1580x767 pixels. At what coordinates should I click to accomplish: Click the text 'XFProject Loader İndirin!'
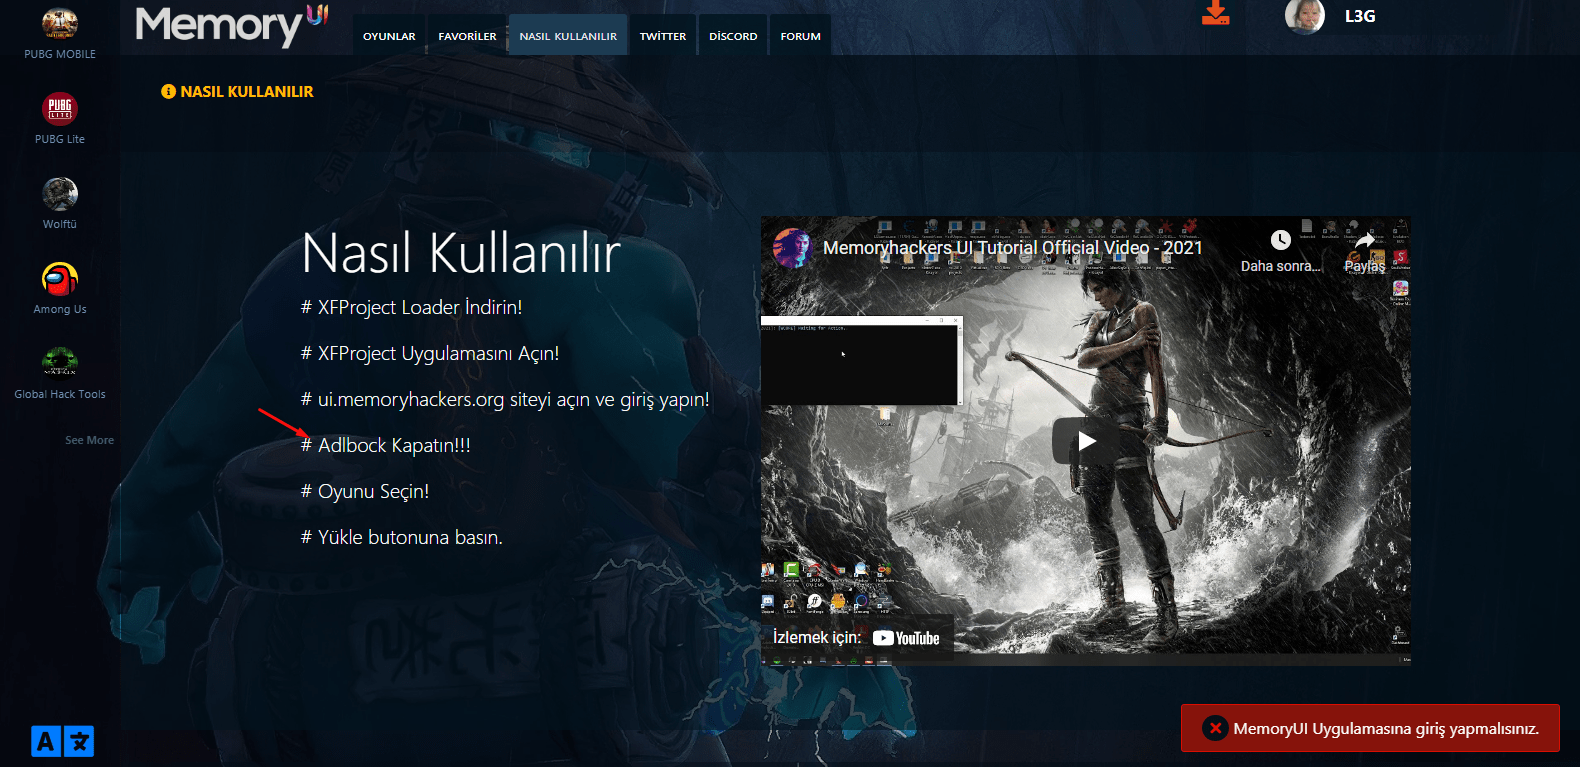click(x=420, y=307)
